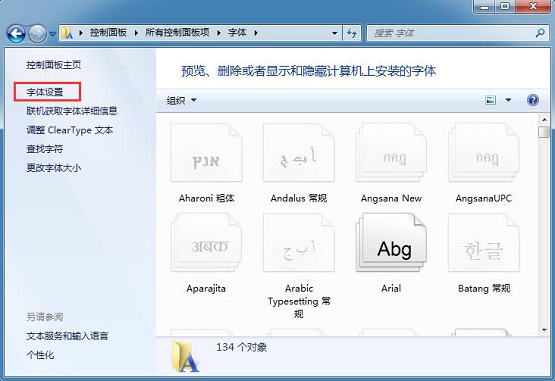Open 个性化 link
555x381 pixels.
pos(40,355)
